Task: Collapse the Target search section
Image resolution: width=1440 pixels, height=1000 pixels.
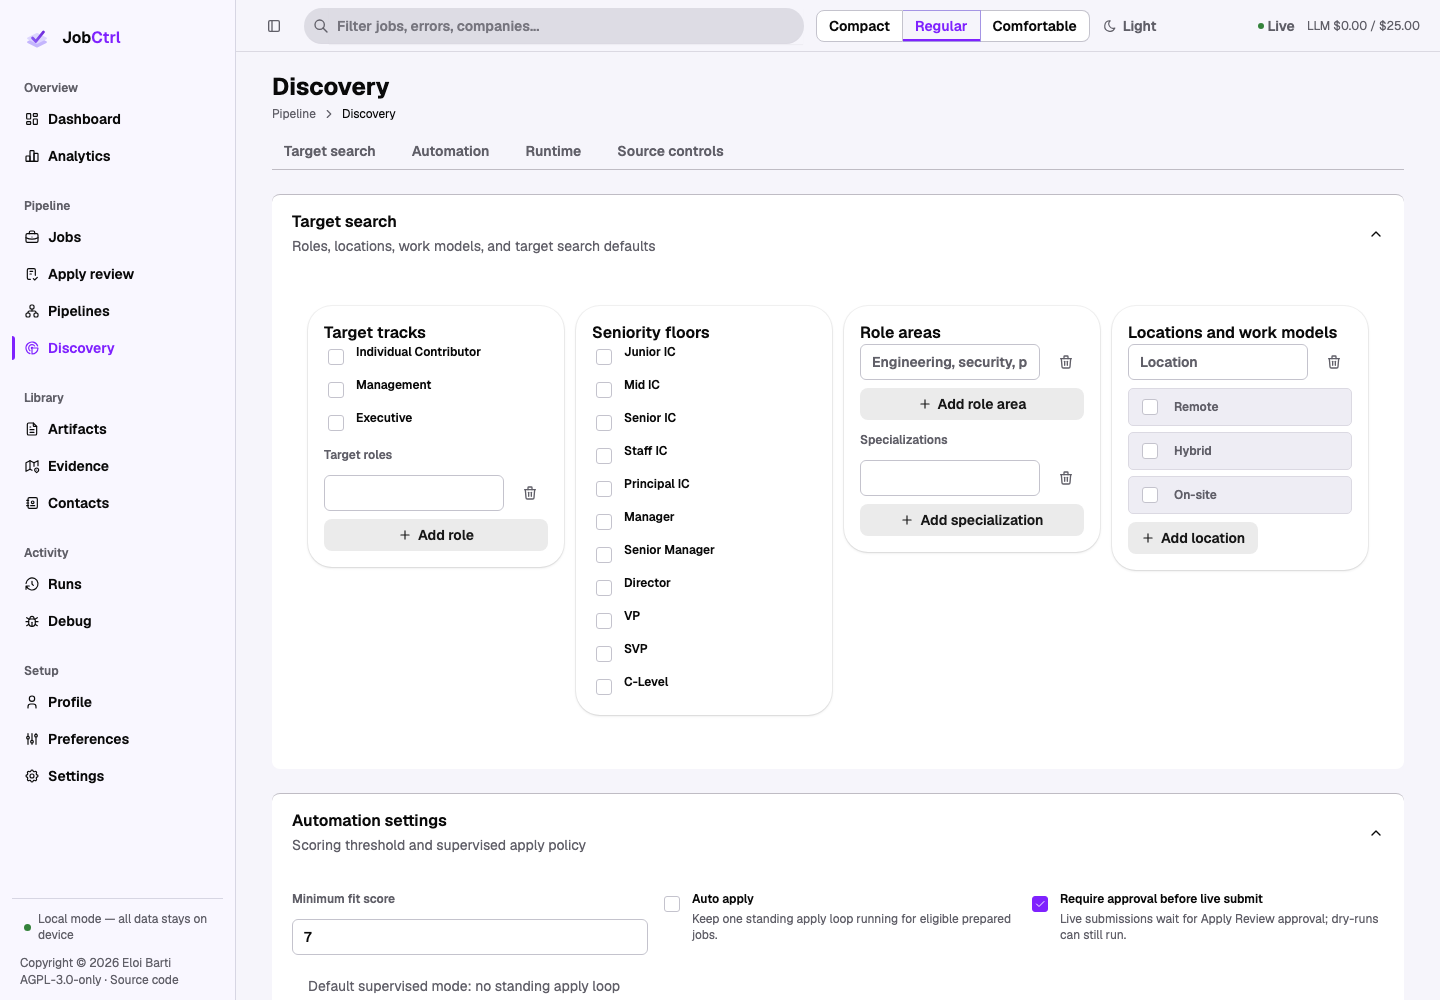Action: pos(1376,234)
